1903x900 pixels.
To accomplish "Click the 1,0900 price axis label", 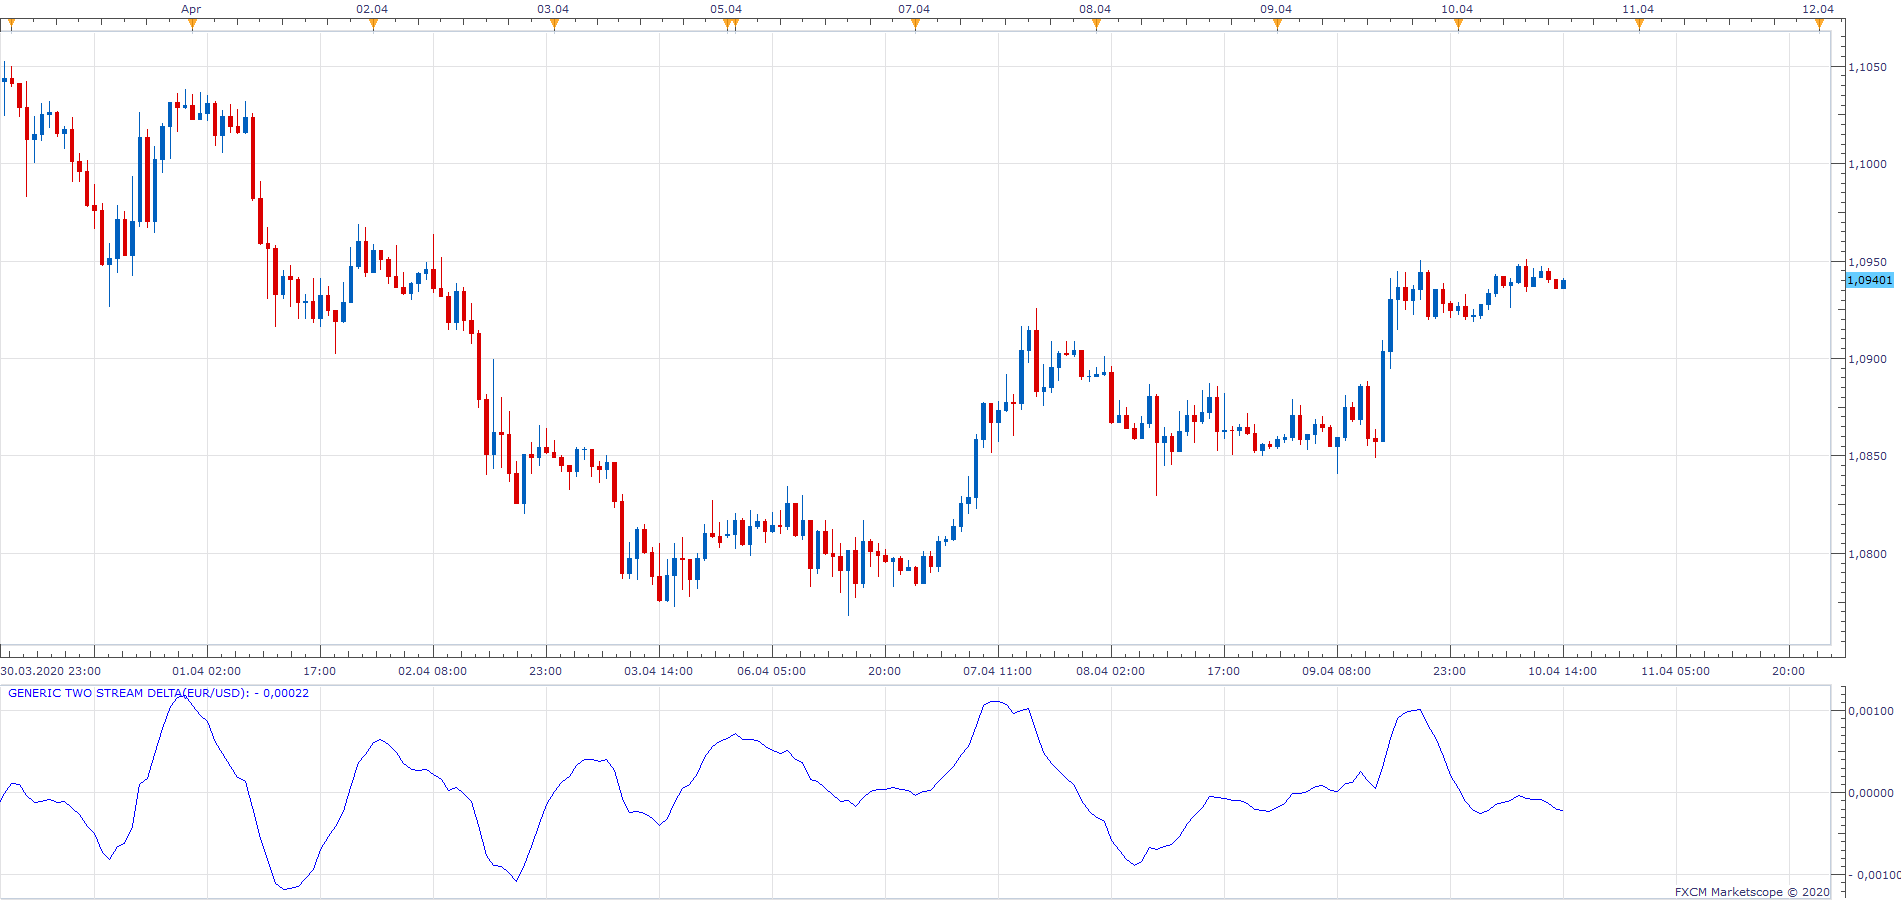I will [x=1867, y=359].
